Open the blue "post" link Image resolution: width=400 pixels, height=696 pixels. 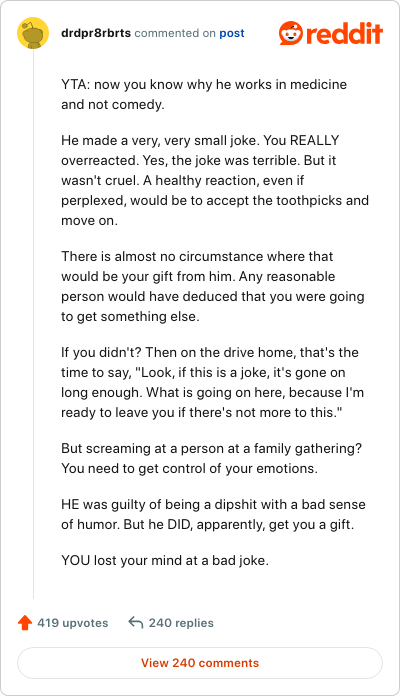pos(232,33)
